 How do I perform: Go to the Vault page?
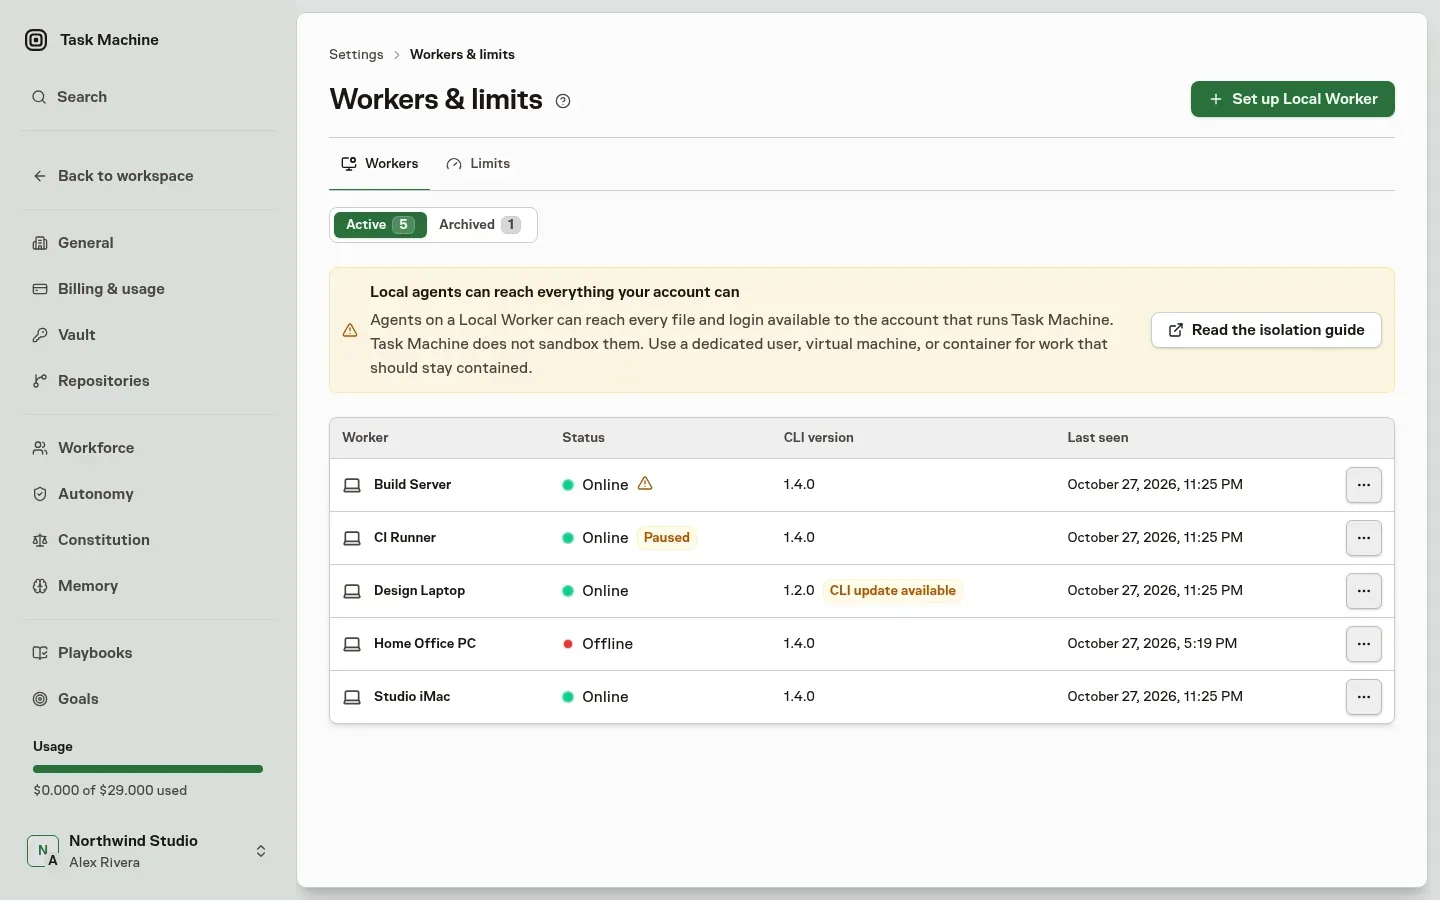[148, 335]
